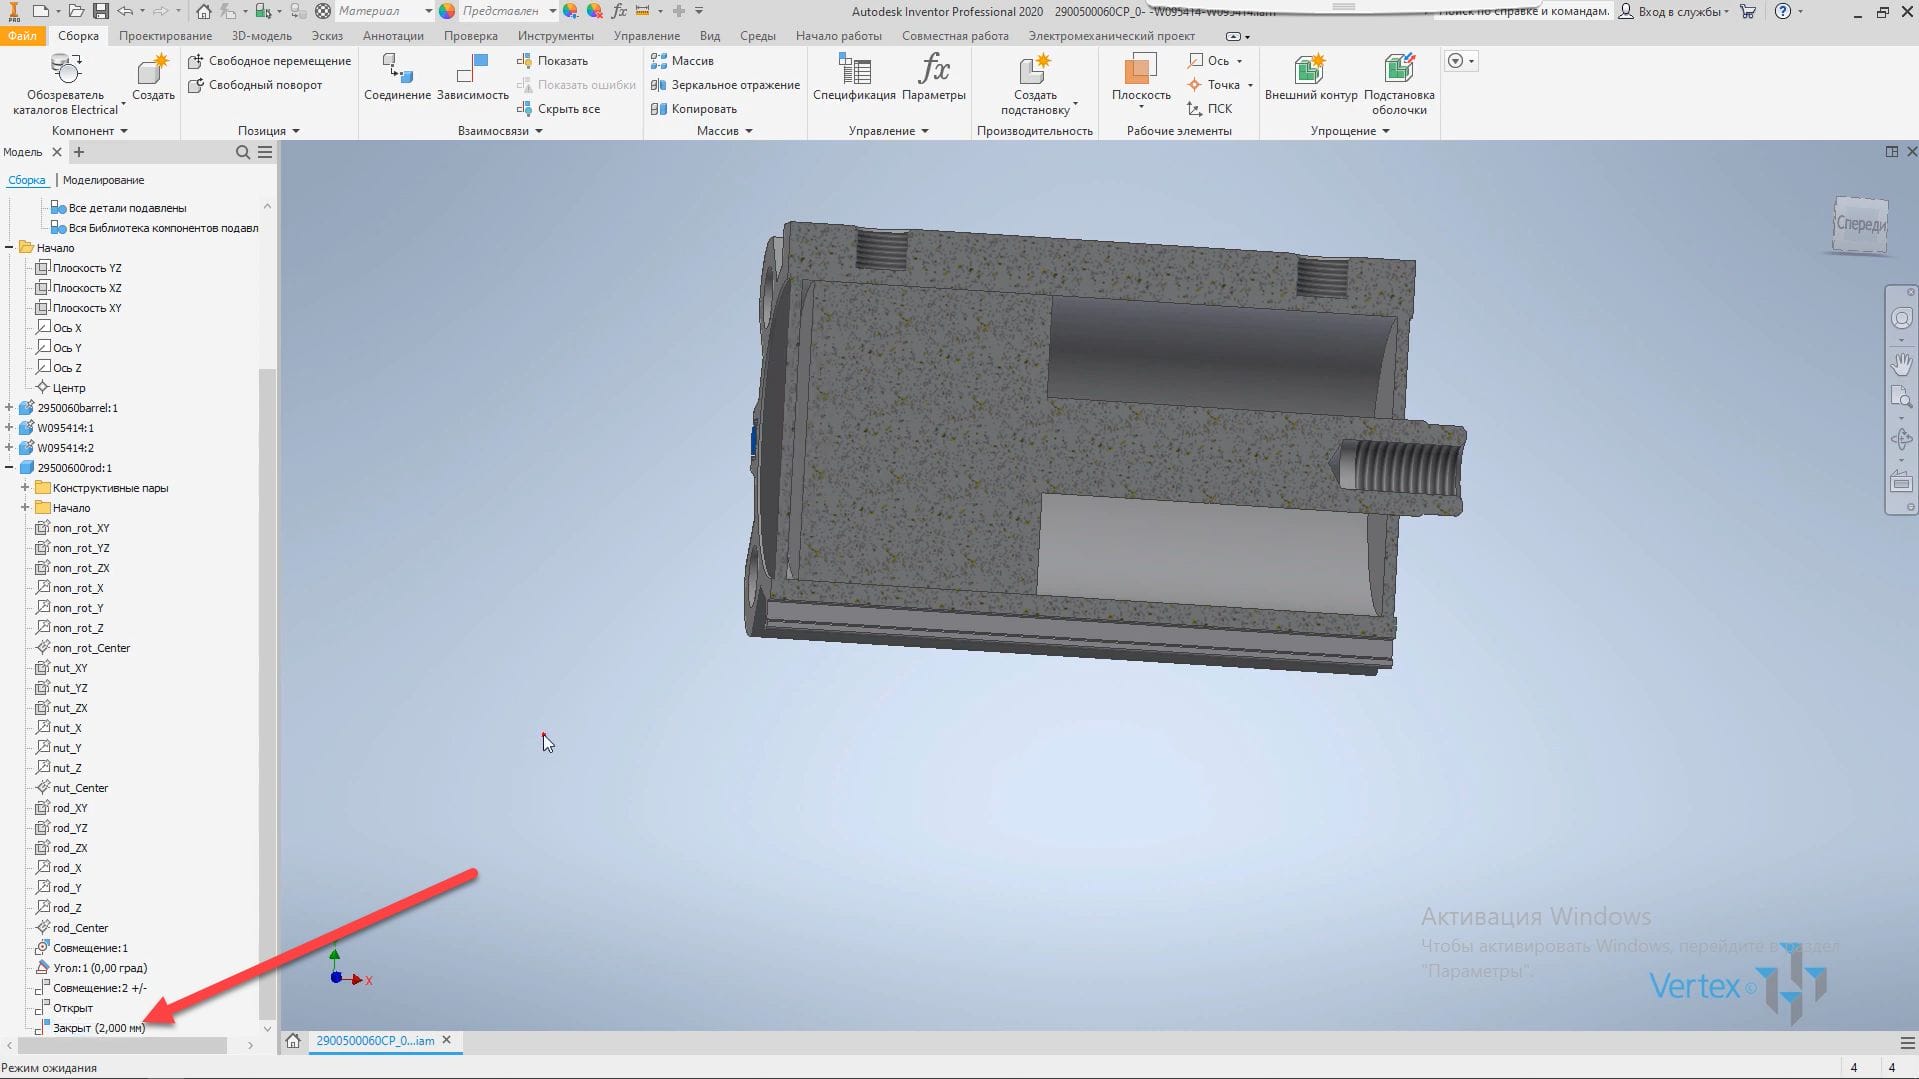Activate Free Rotate (Свободный поворот)
The height and width of the screenshot is (1079, 1919).
point(256,85)
